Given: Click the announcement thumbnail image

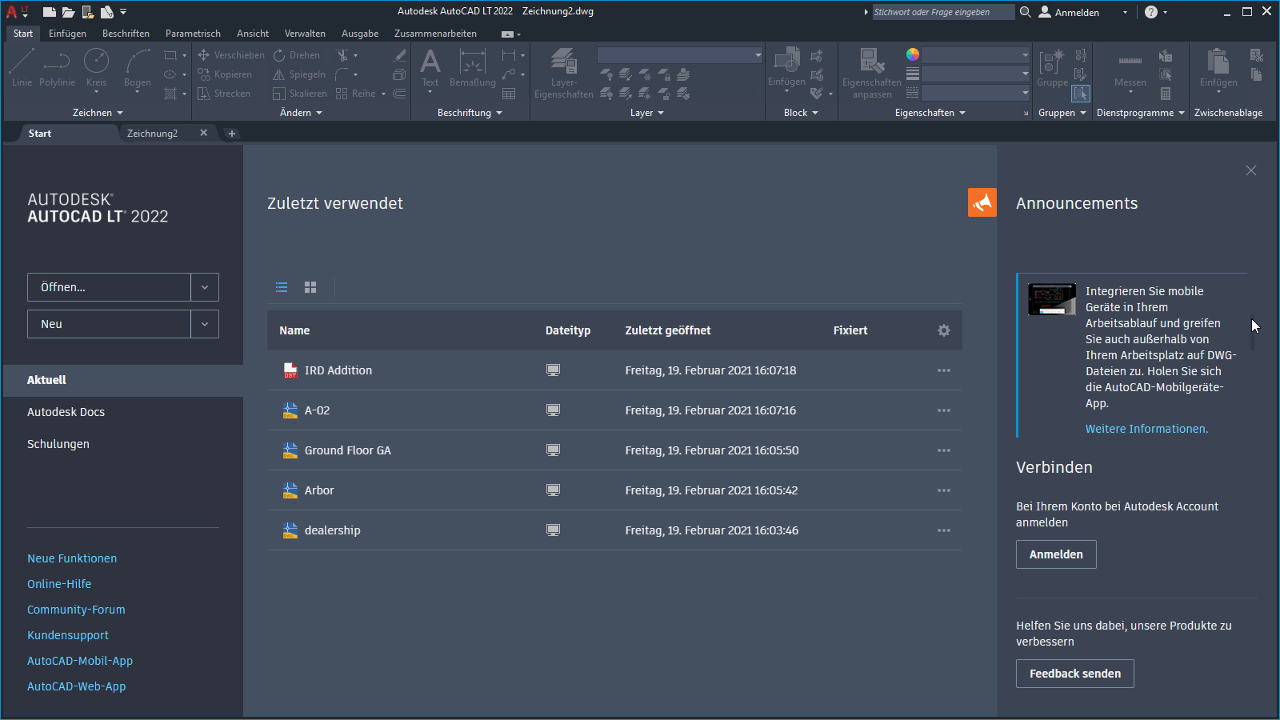Looking at the screenshot, I should [x=1052, y=299].
